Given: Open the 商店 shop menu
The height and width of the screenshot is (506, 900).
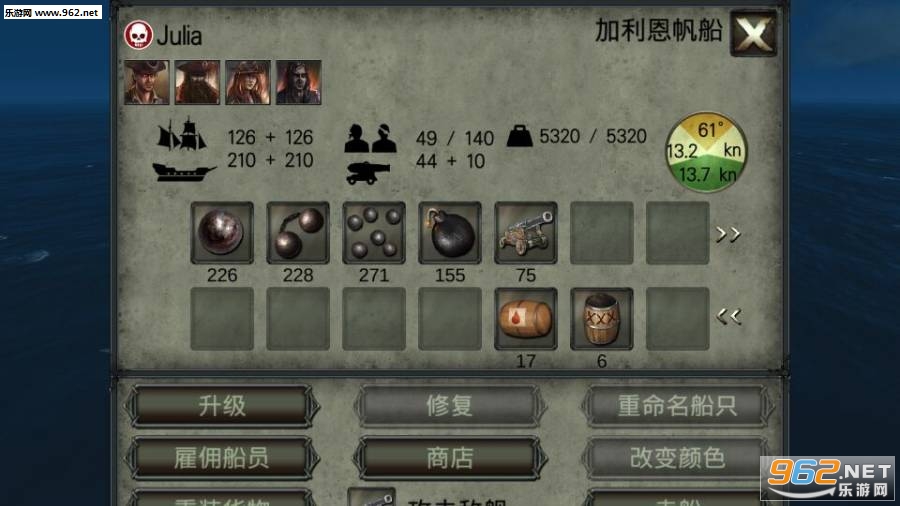Looking at the screenshot, I should [x=449, y=458].
